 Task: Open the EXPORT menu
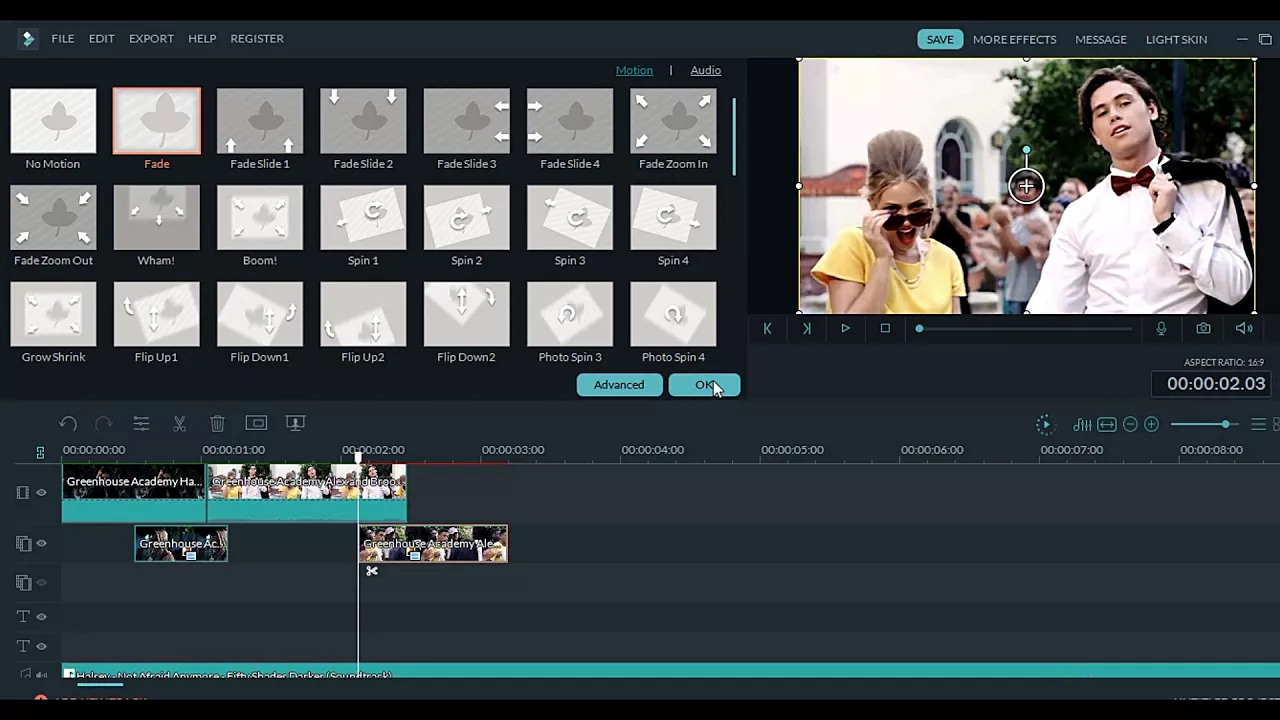[151, 39]
